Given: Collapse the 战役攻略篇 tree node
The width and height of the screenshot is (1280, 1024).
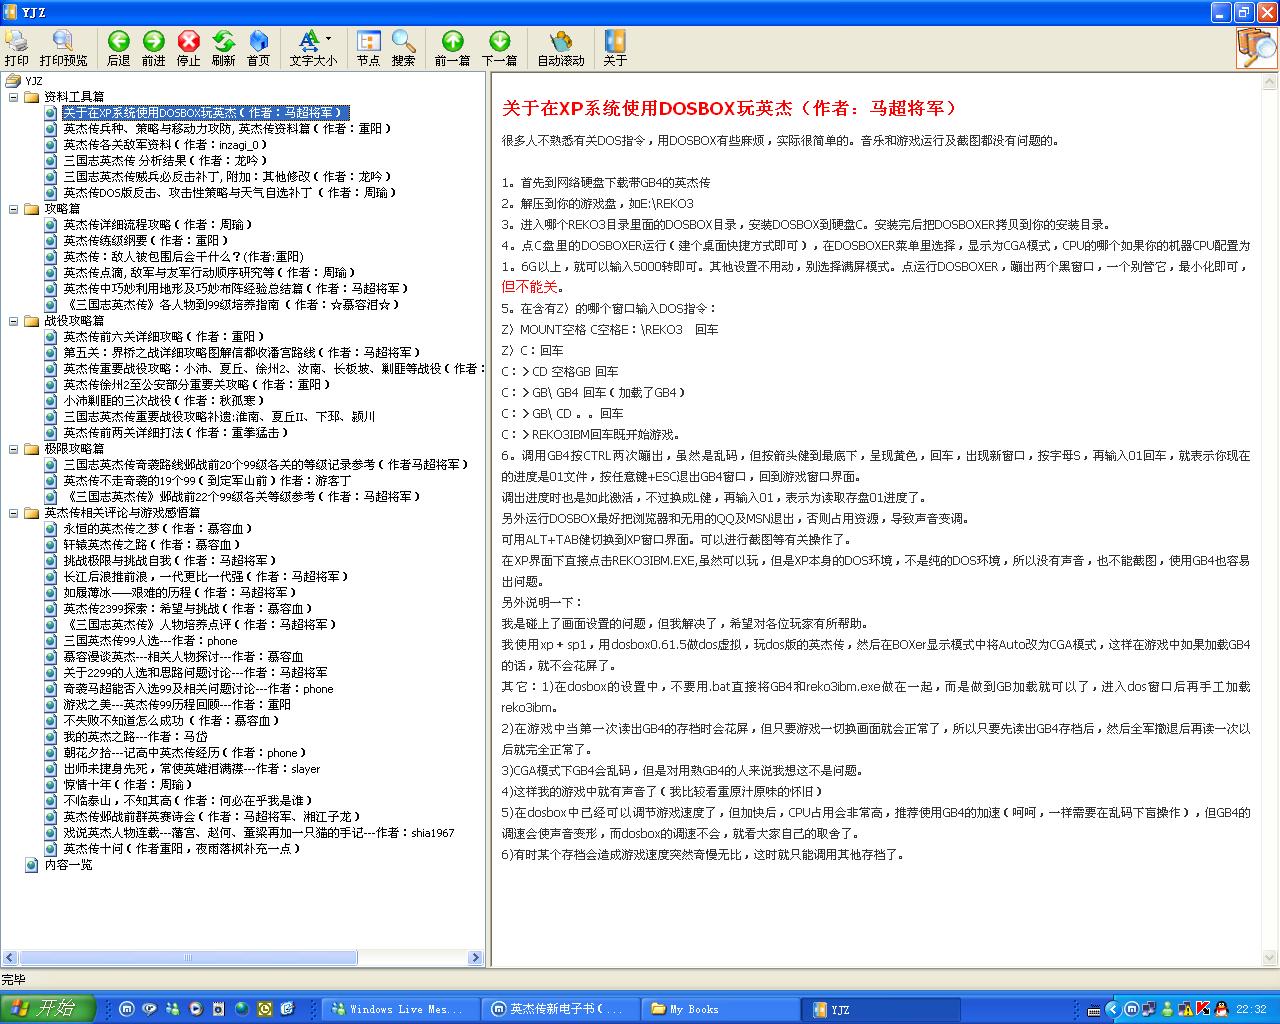Looking at the screenshot, I should pyautogui.click(x=14, y=321).
